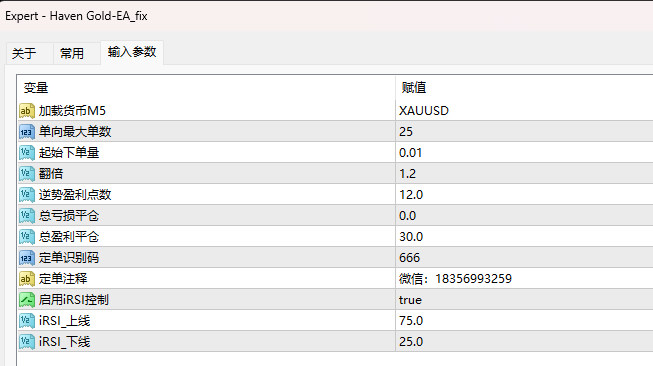Click the icon beside 逆势盈利点数
This screenshot has width=653, height=366.
[27, 194]
